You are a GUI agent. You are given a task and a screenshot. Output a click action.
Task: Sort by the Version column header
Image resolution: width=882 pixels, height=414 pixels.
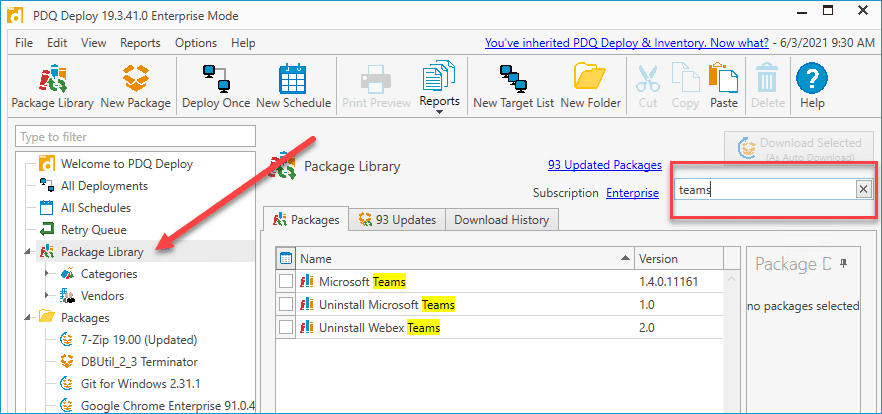(679, 259)
